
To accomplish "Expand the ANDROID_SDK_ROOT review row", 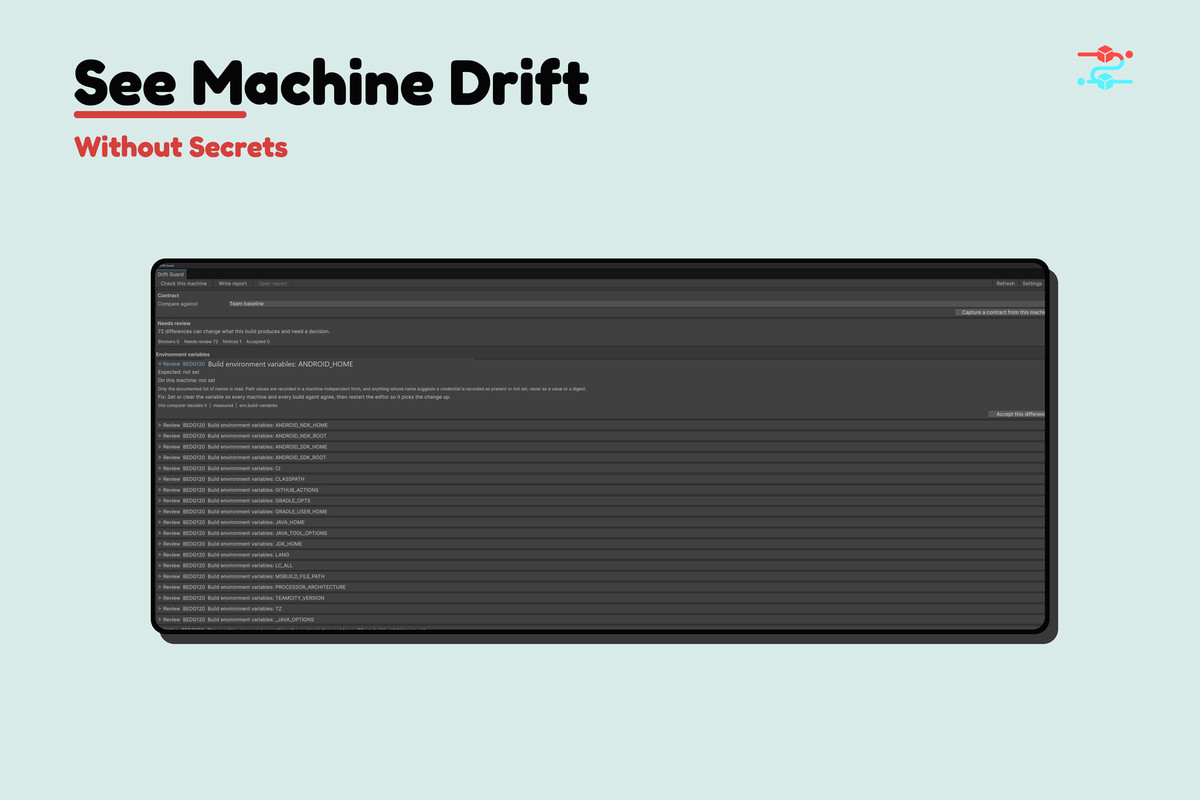I will [600, 458].
